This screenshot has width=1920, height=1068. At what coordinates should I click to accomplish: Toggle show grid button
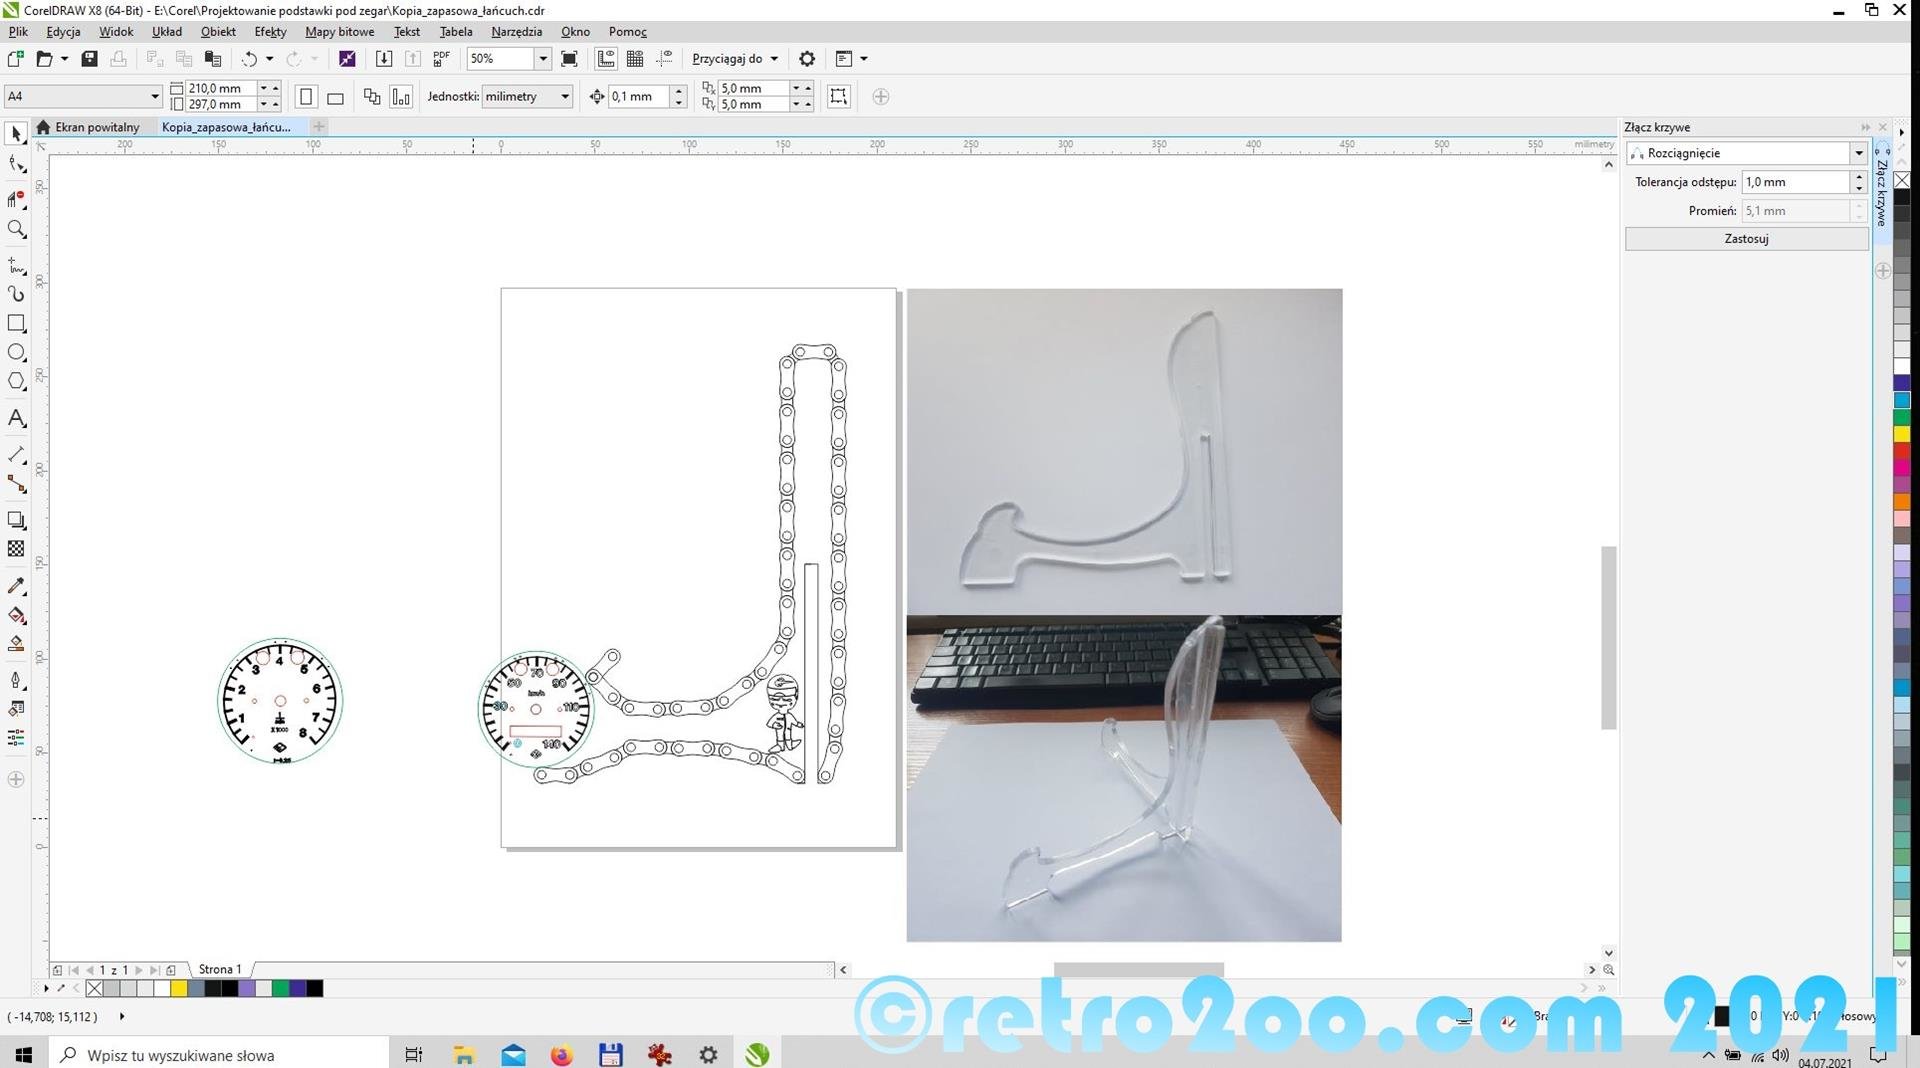click(635, 59)
